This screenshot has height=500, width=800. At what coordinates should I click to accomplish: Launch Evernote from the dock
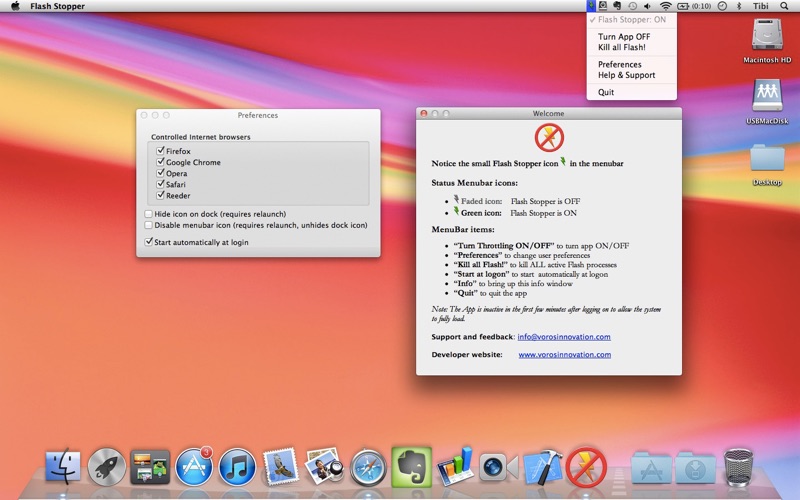pos(410,467)
